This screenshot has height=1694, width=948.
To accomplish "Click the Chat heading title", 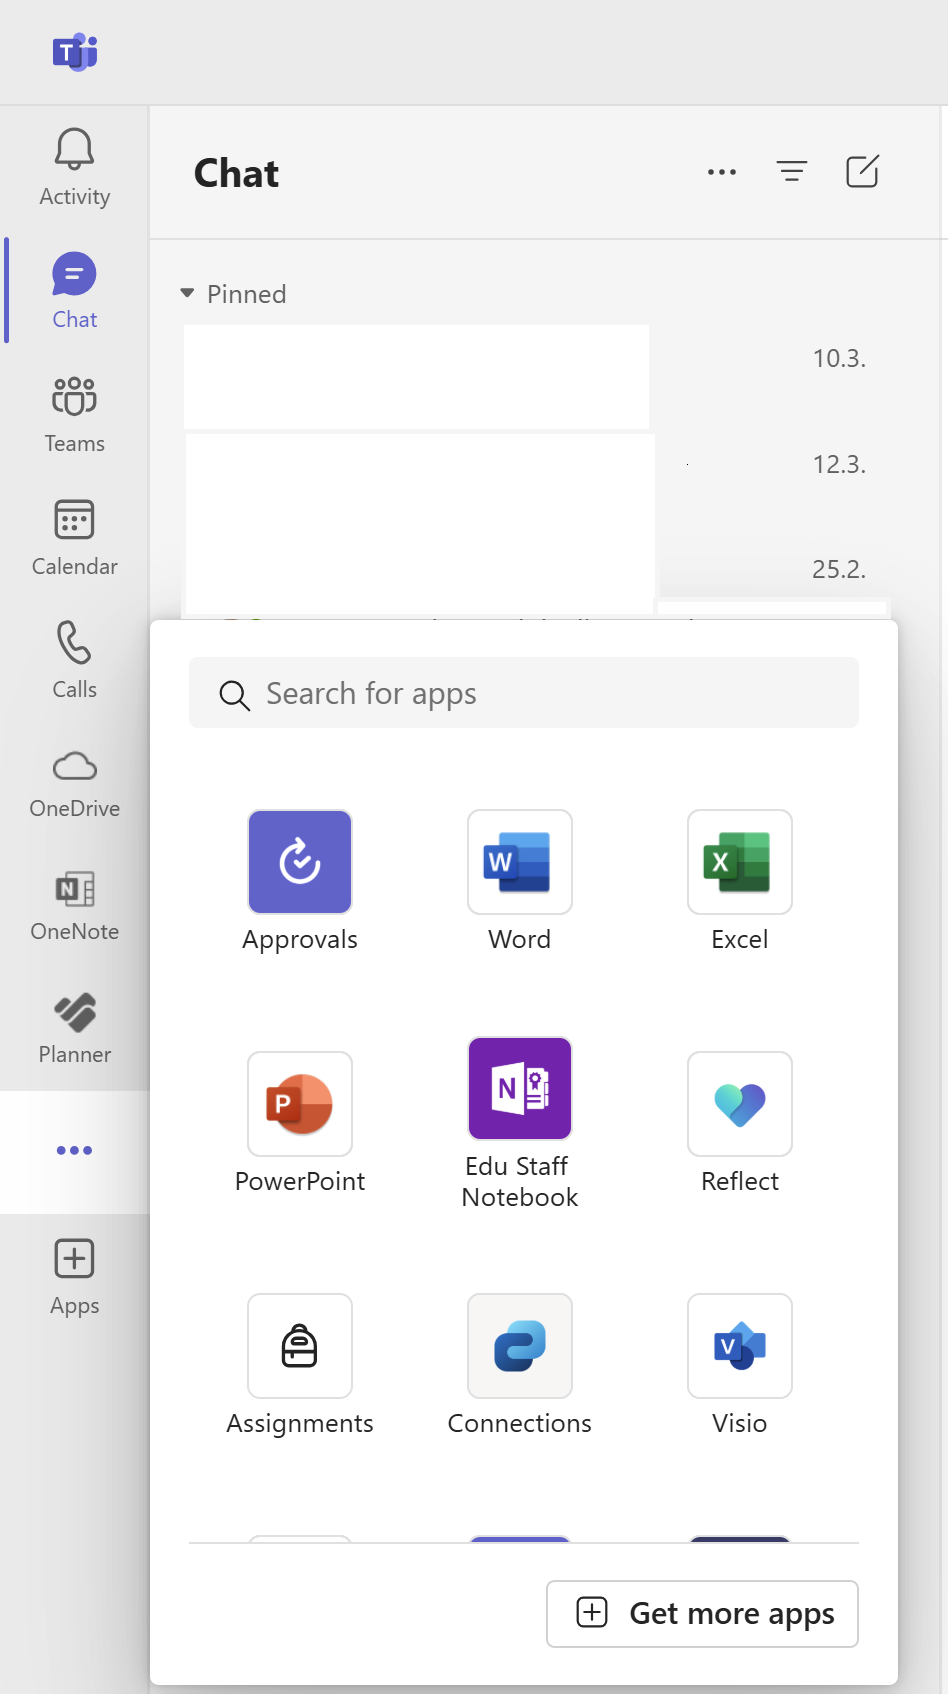I will tap(236, 173).
